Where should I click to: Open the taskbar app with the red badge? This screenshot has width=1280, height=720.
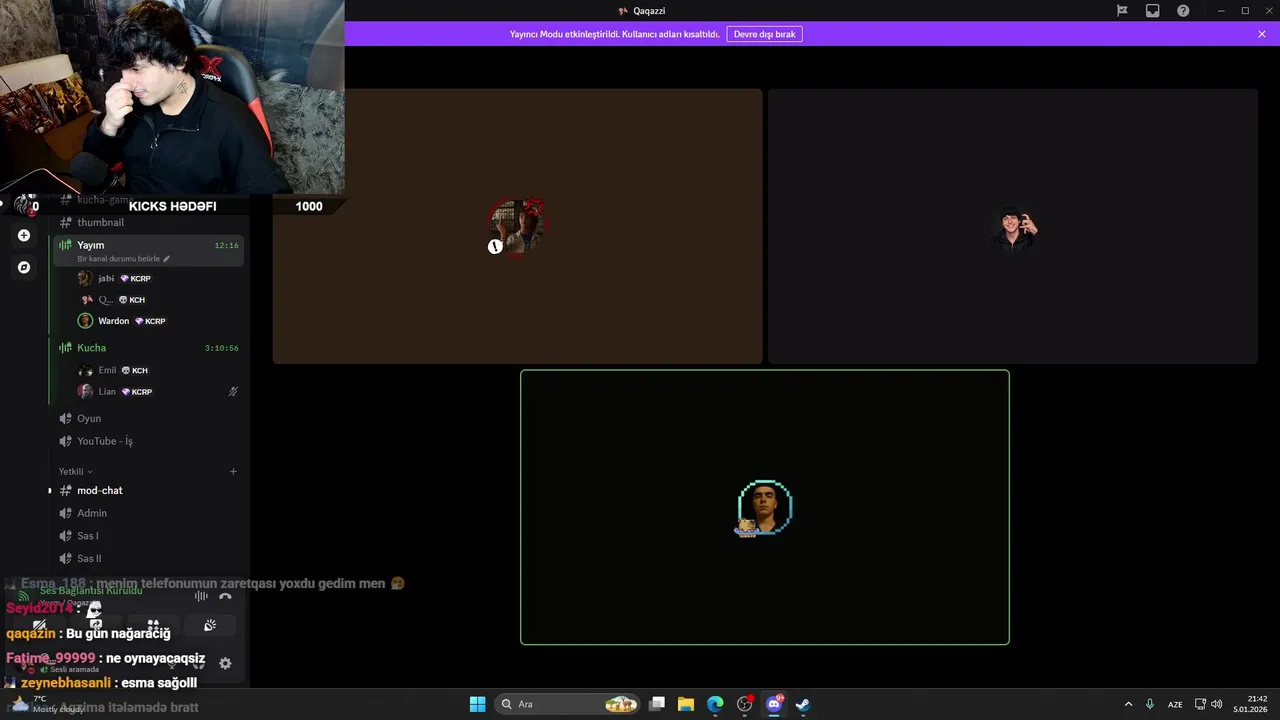click(745, 704)
